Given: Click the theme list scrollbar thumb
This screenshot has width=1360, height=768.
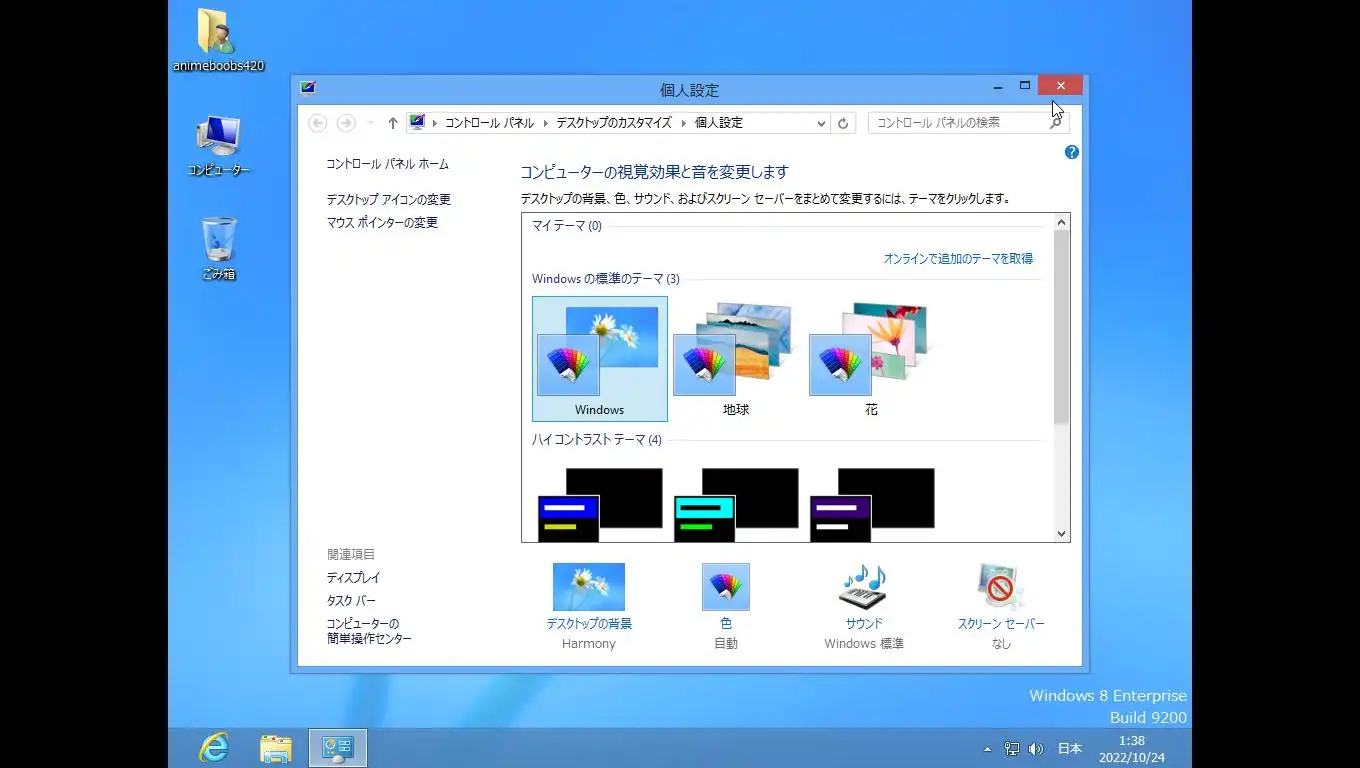Looking at the screenshot, I should pyautogui.click(x=1062, y=325).
